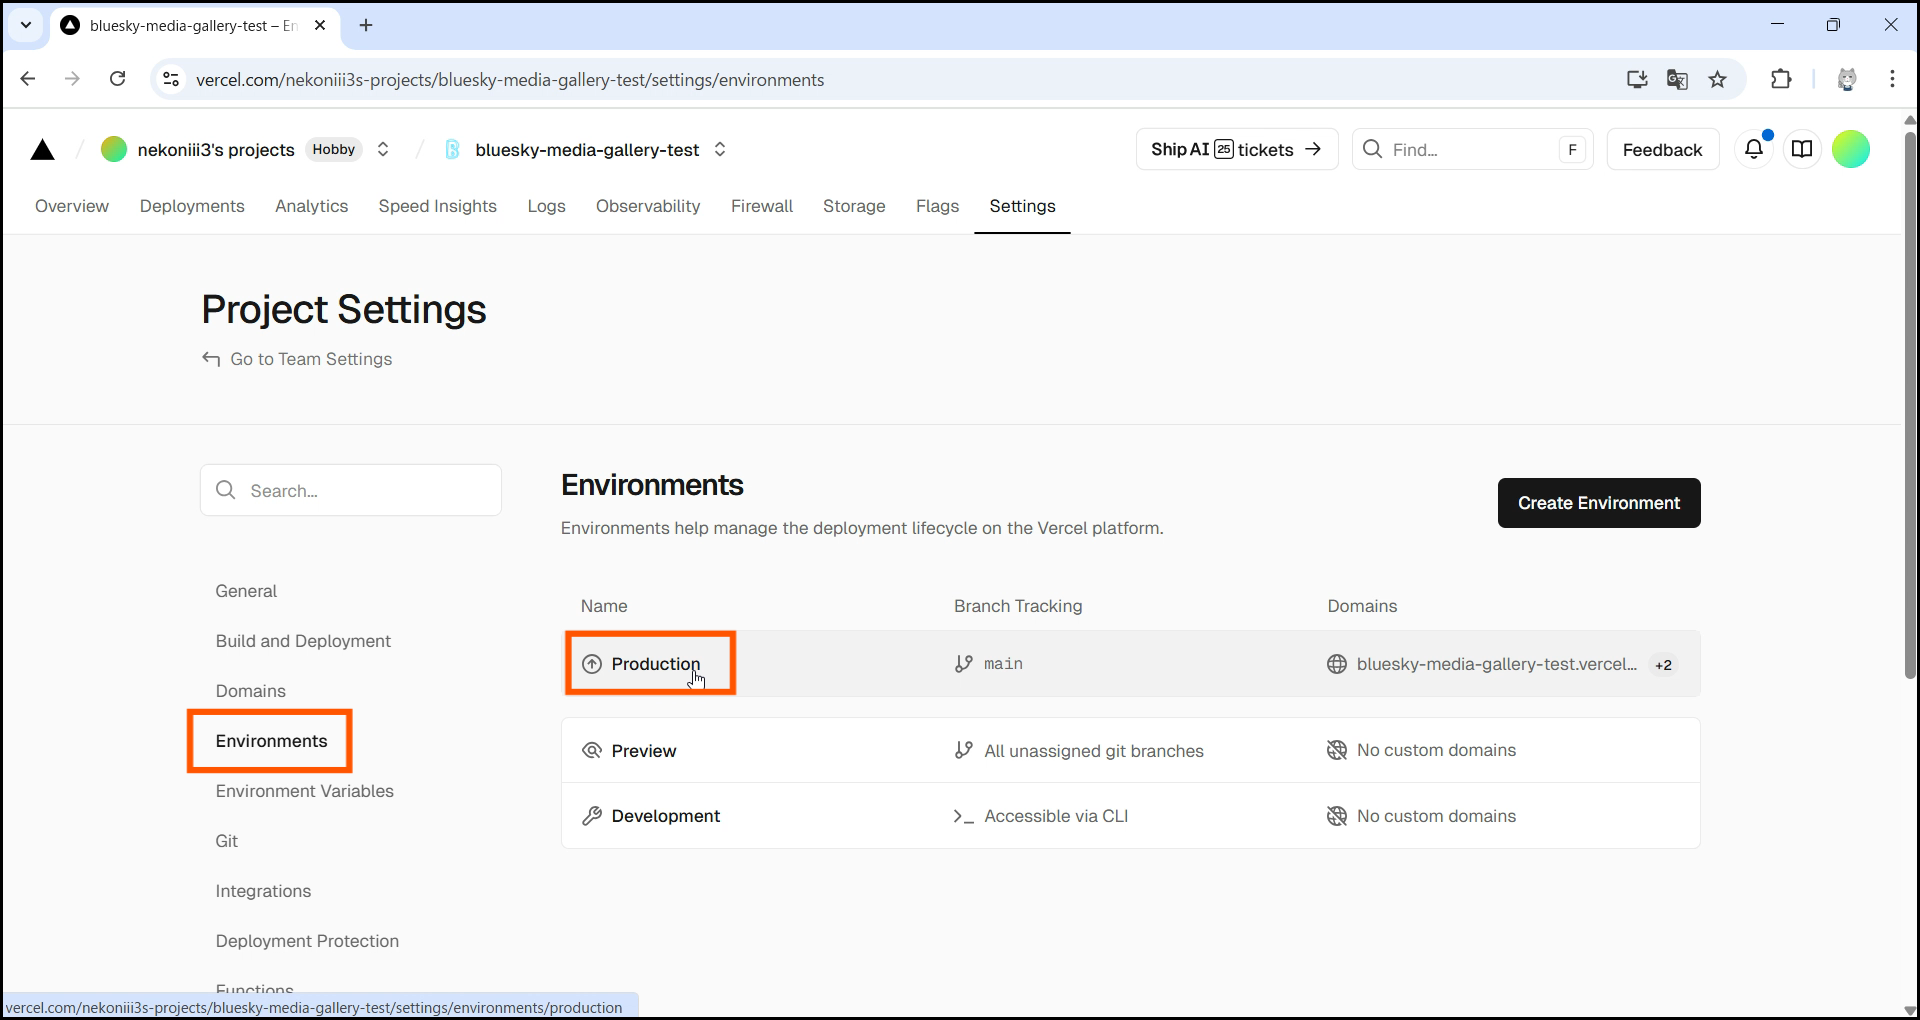
Task: Go to the Logs tab
Action: (x=547, y=206)
